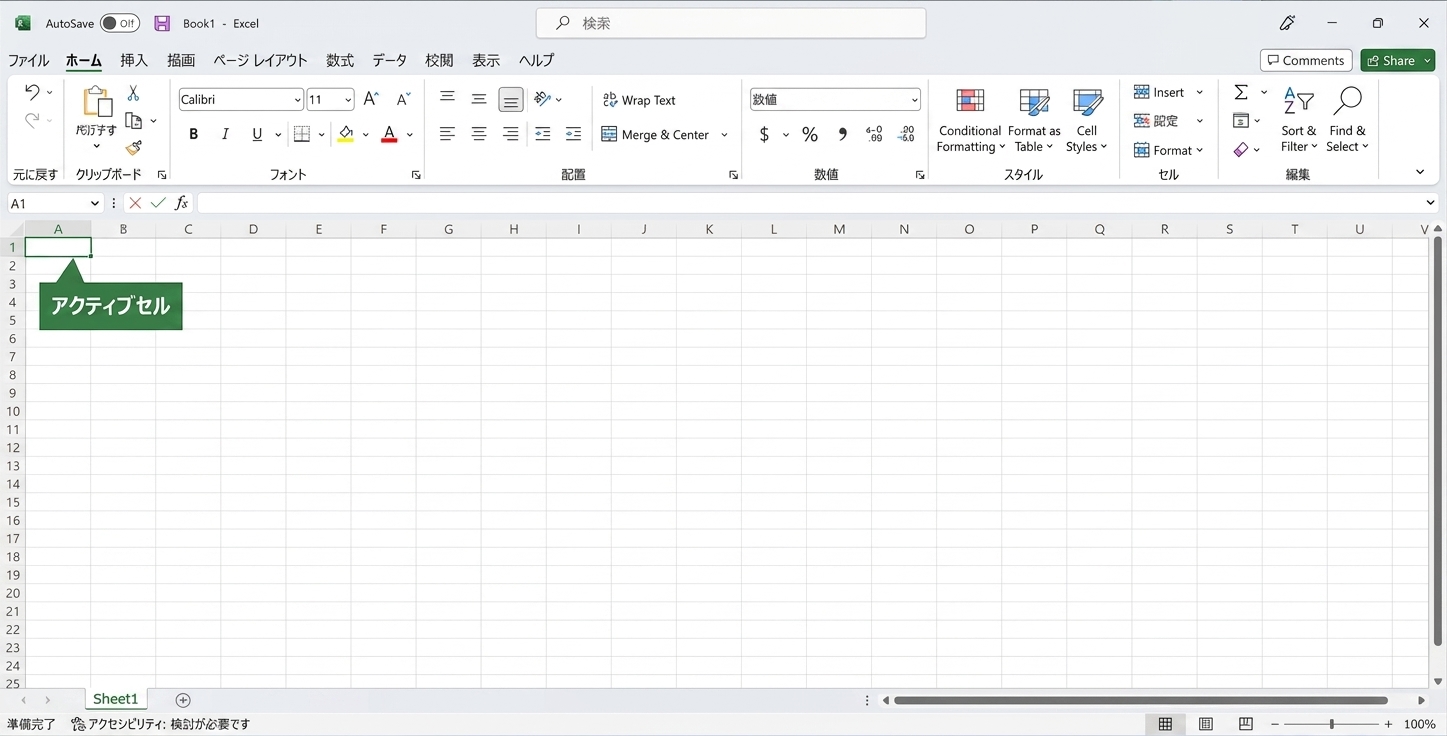Click the AutoSum sigma icon

[1241, 92]
